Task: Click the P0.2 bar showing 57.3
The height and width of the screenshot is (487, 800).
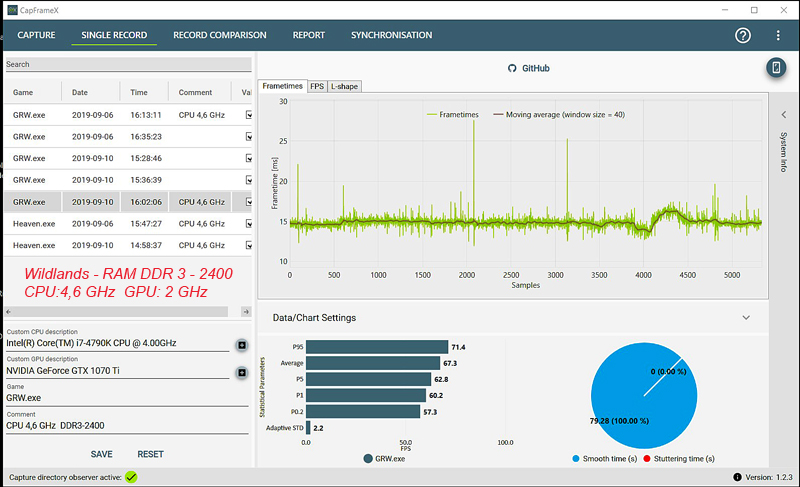Action: click(363, 412)
